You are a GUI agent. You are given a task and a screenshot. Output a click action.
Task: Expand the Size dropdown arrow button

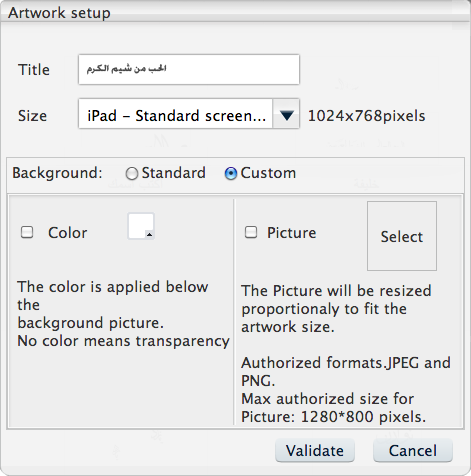pyautogui.click(x=286, y=114)
